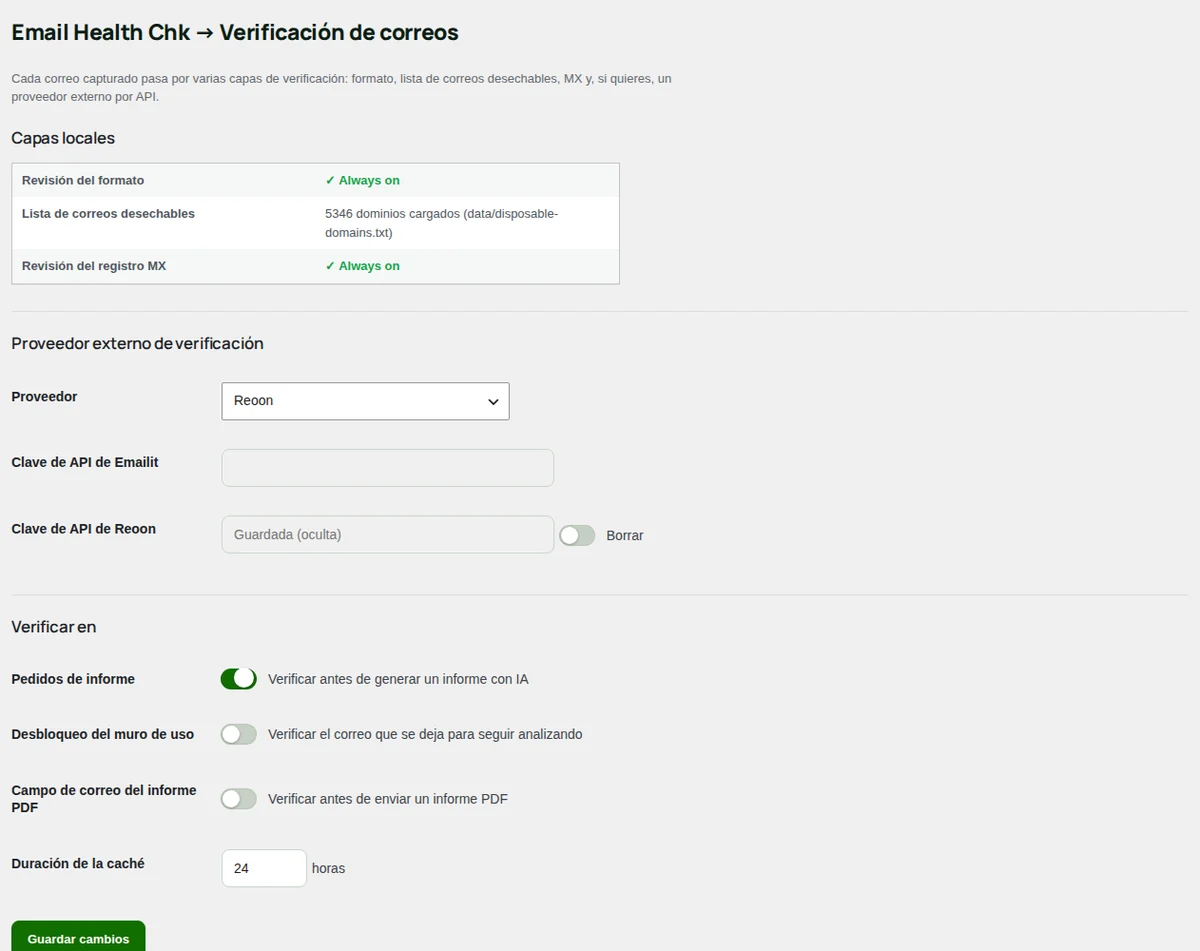Enable the Desbloqueo del muro de uso toggle
This screenshot has width=1200, height=951.
pos(239,734)
